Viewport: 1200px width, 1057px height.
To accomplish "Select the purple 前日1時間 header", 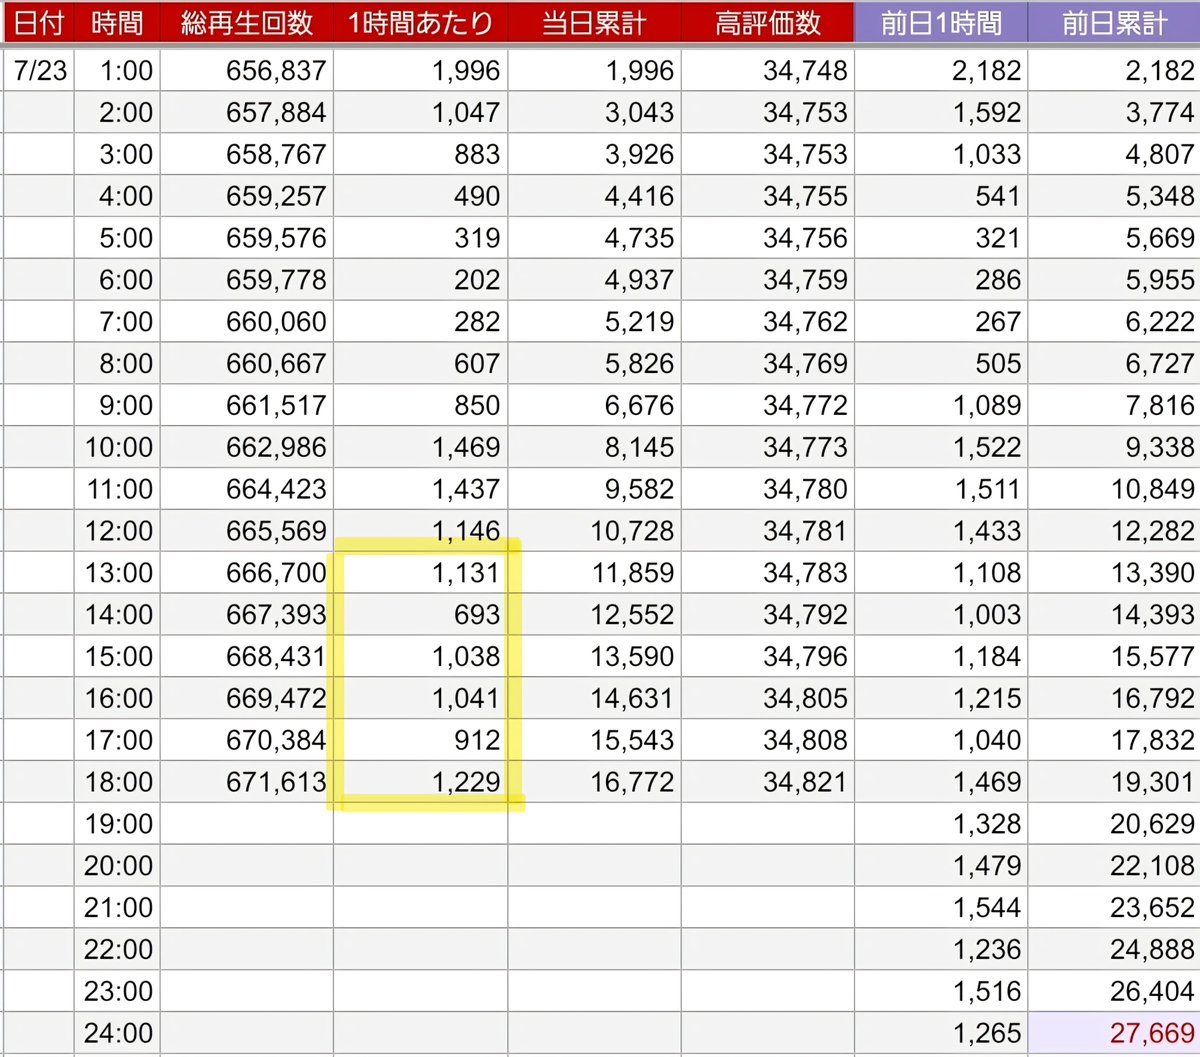I will point(941,22).
